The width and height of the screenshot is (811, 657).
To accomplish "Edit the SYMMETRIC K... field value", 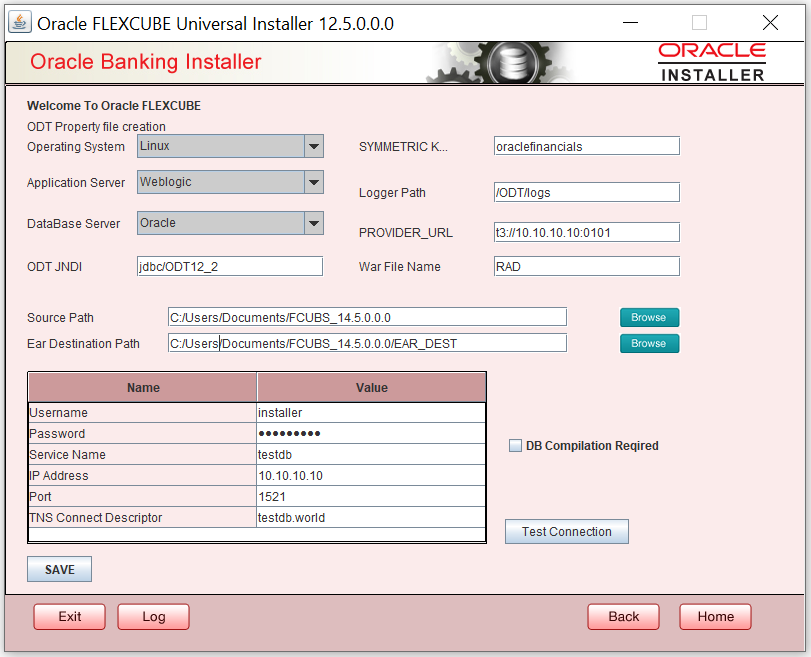I will 587,146.
